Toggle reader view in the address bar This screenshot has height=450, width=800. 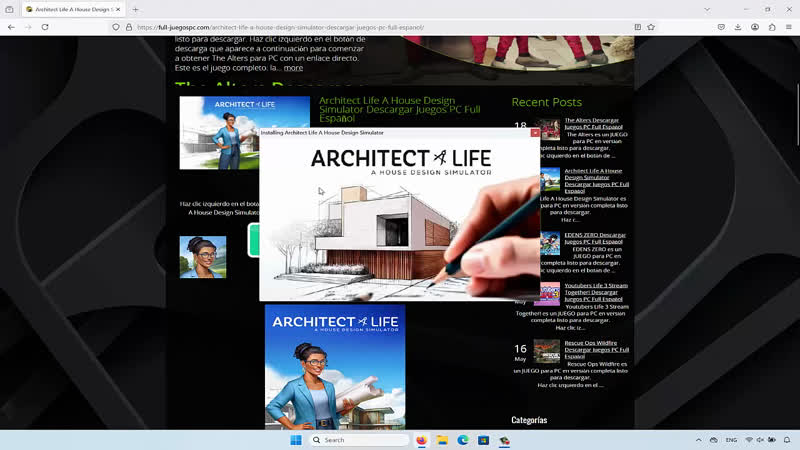click(637, 27)
